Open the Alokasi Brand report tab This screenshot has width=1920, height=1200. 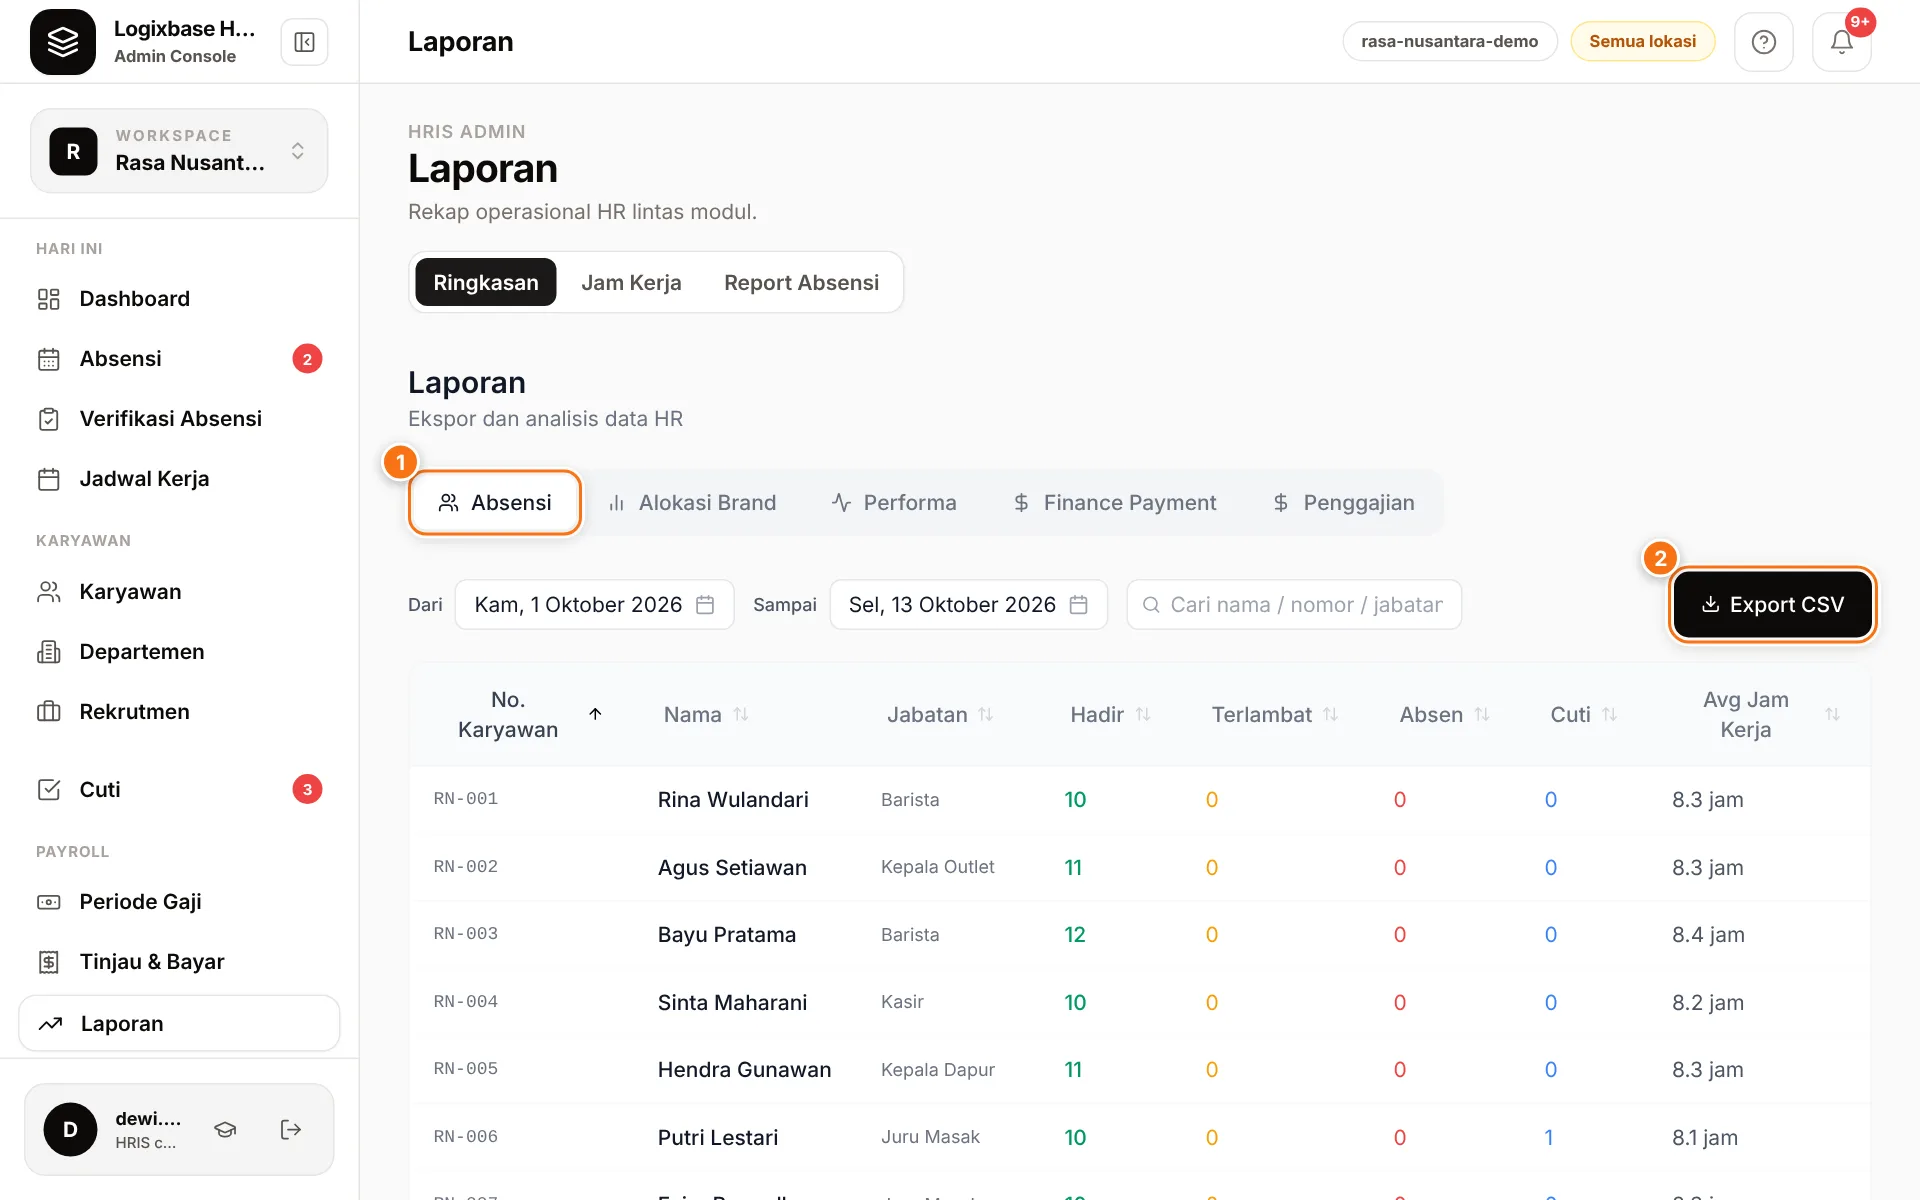pos(692,503)
